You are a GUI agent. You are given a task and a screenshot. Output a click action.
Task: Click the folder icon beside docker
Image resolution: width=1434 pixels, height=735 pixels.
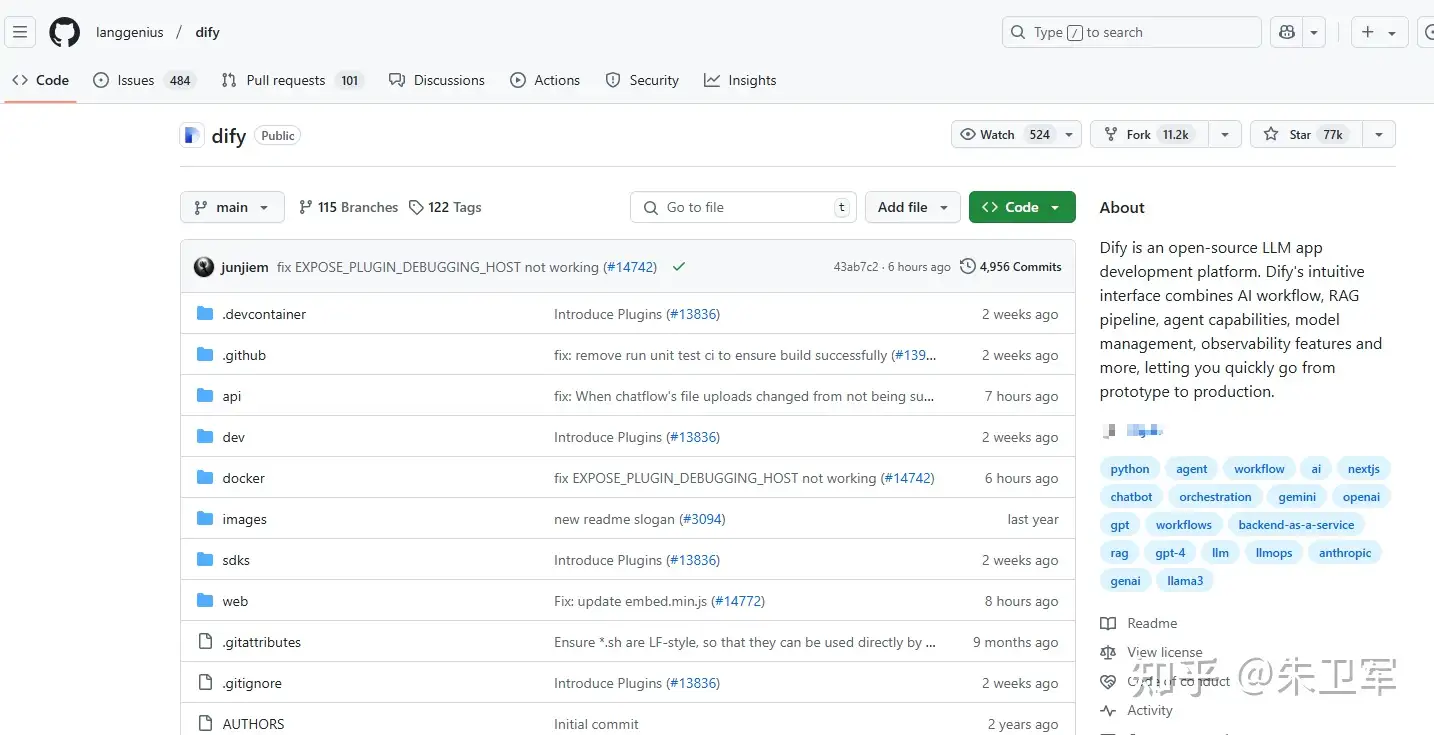(205, 478)
